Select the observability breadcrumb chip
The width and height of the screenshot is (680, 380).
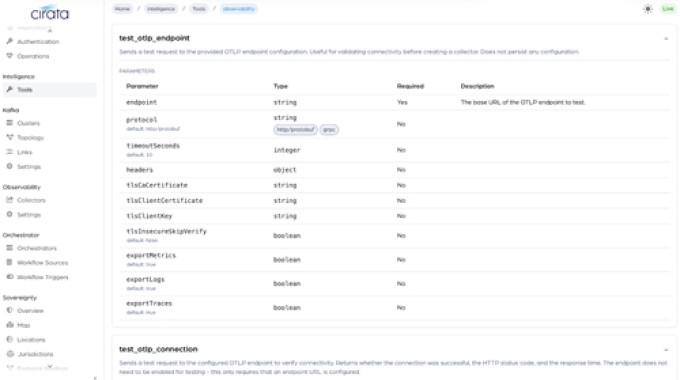pyautogui.click(x=239, y=9)
